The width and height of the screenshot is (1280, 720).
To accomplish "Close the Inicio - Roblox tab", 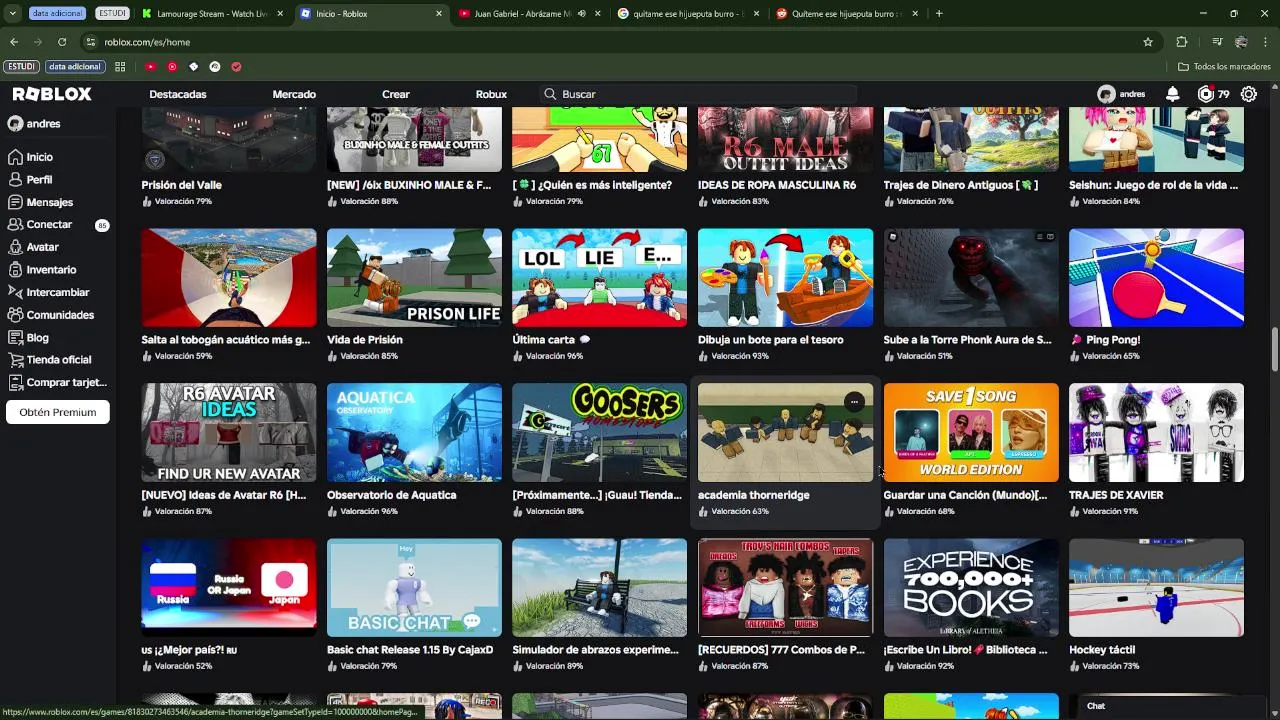I will (439, 14).
